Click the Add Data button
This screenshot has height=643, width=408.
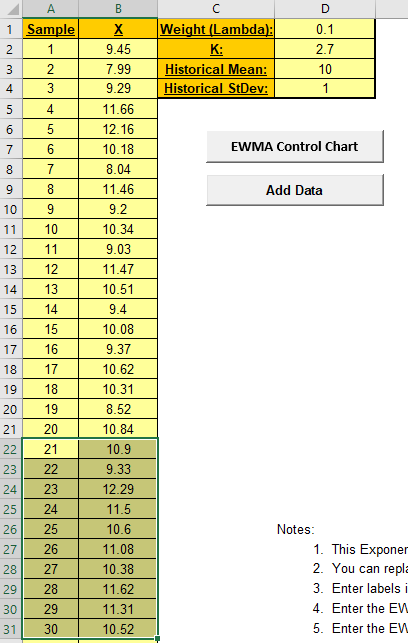coord(295,190)
